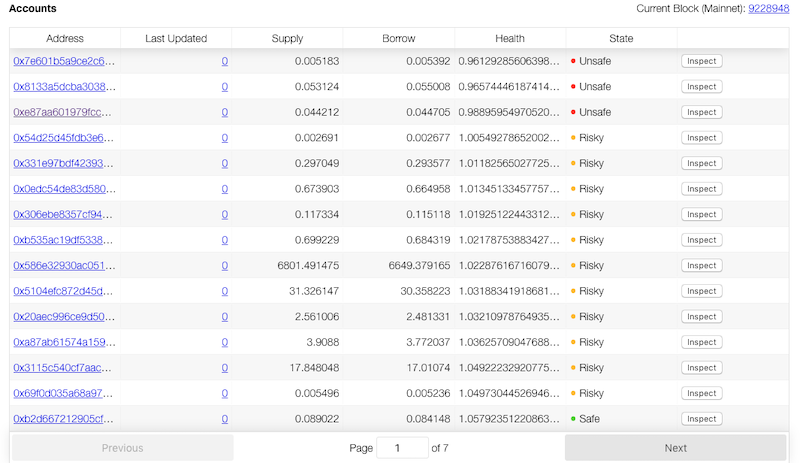Image resolution: width=800 pixels, height=463 pixels.
Task: Open address 0x69f0d035a68a97 link
Action: pyautogui.click(x=63, y=393)
